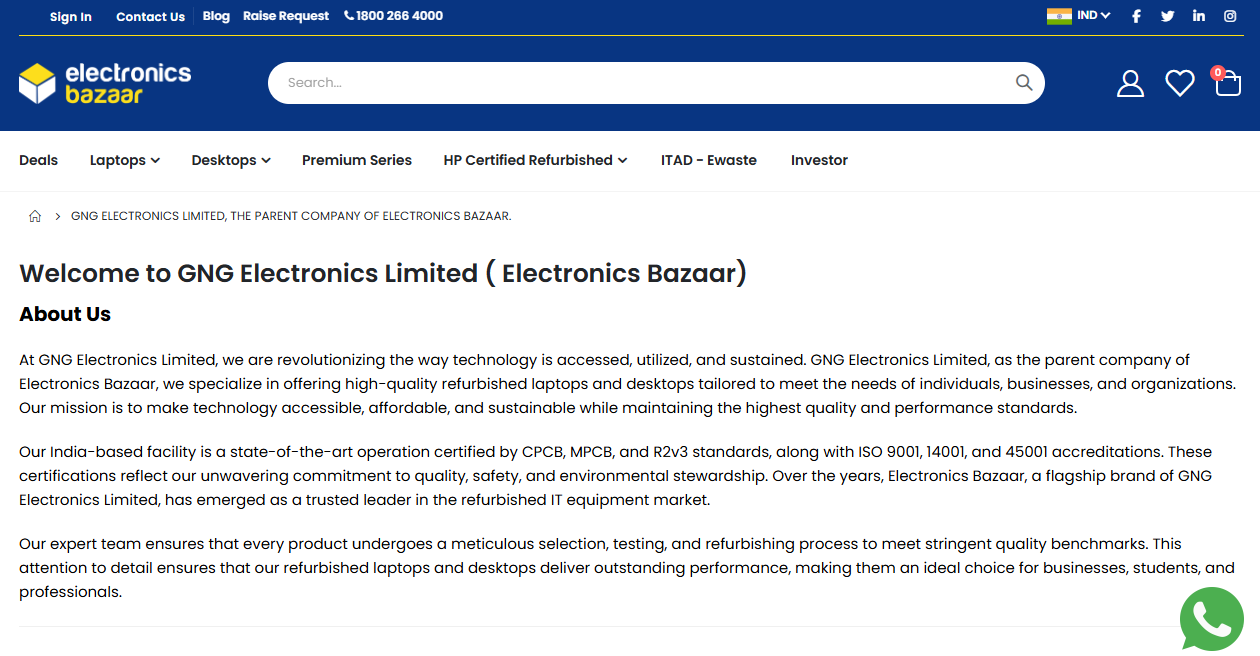The image size is (1260, 656).
Task: Open the Blog link
Action: pos(216,16)
